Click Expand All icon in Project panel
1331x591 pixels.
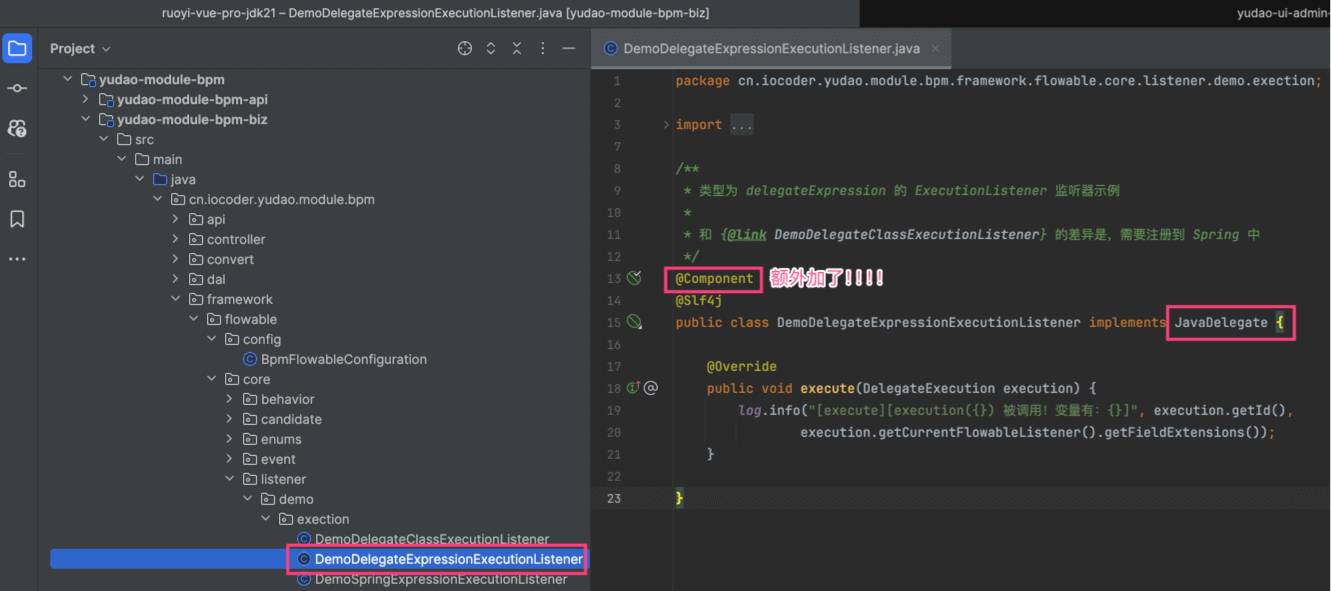[x=491, y=48]
